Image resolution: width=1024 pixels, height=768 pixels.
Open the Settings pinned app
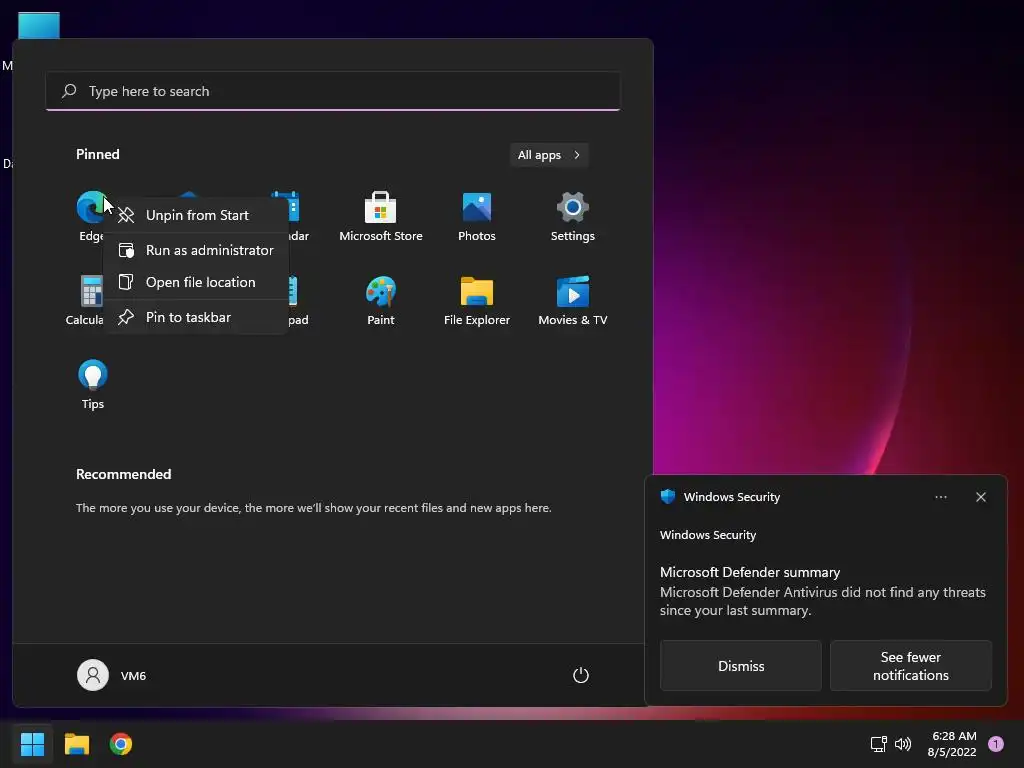pyautogui.click(x=572, y=217)
